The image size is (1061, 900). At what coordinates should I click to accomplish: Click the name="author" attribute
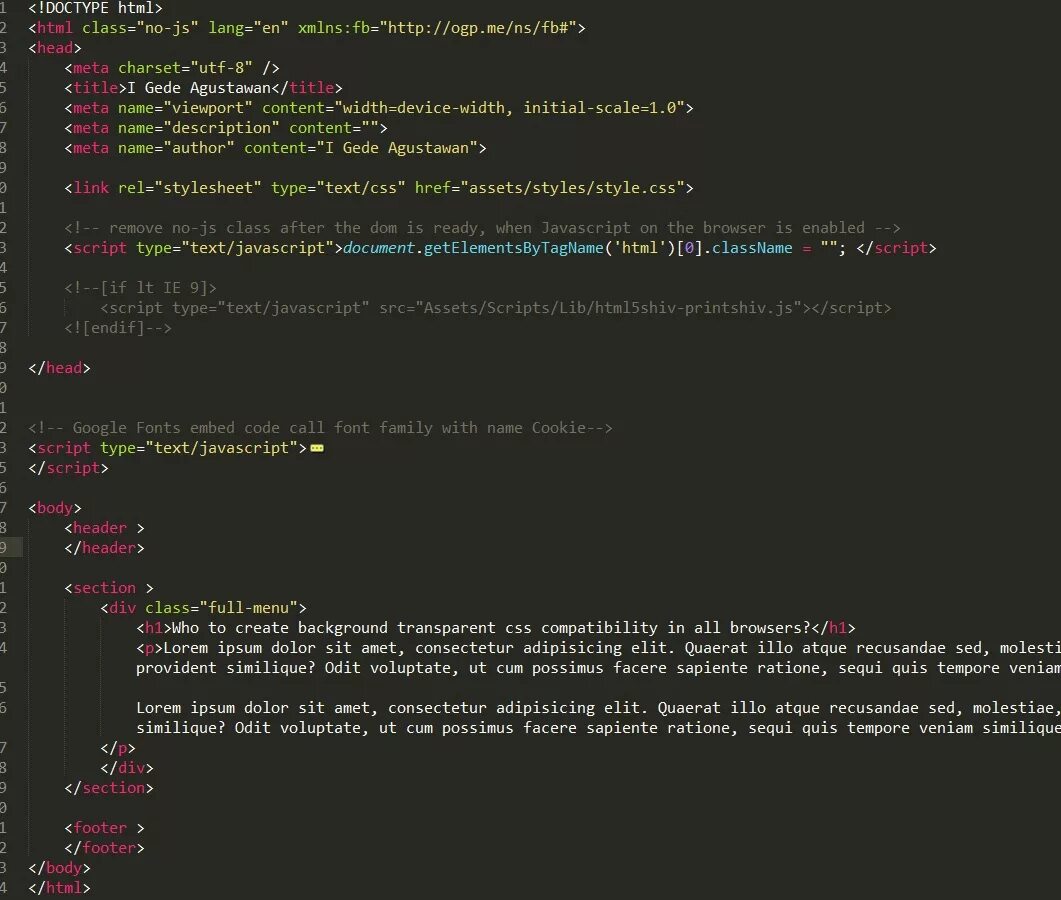pyautogui.click(x=177, y=148)
